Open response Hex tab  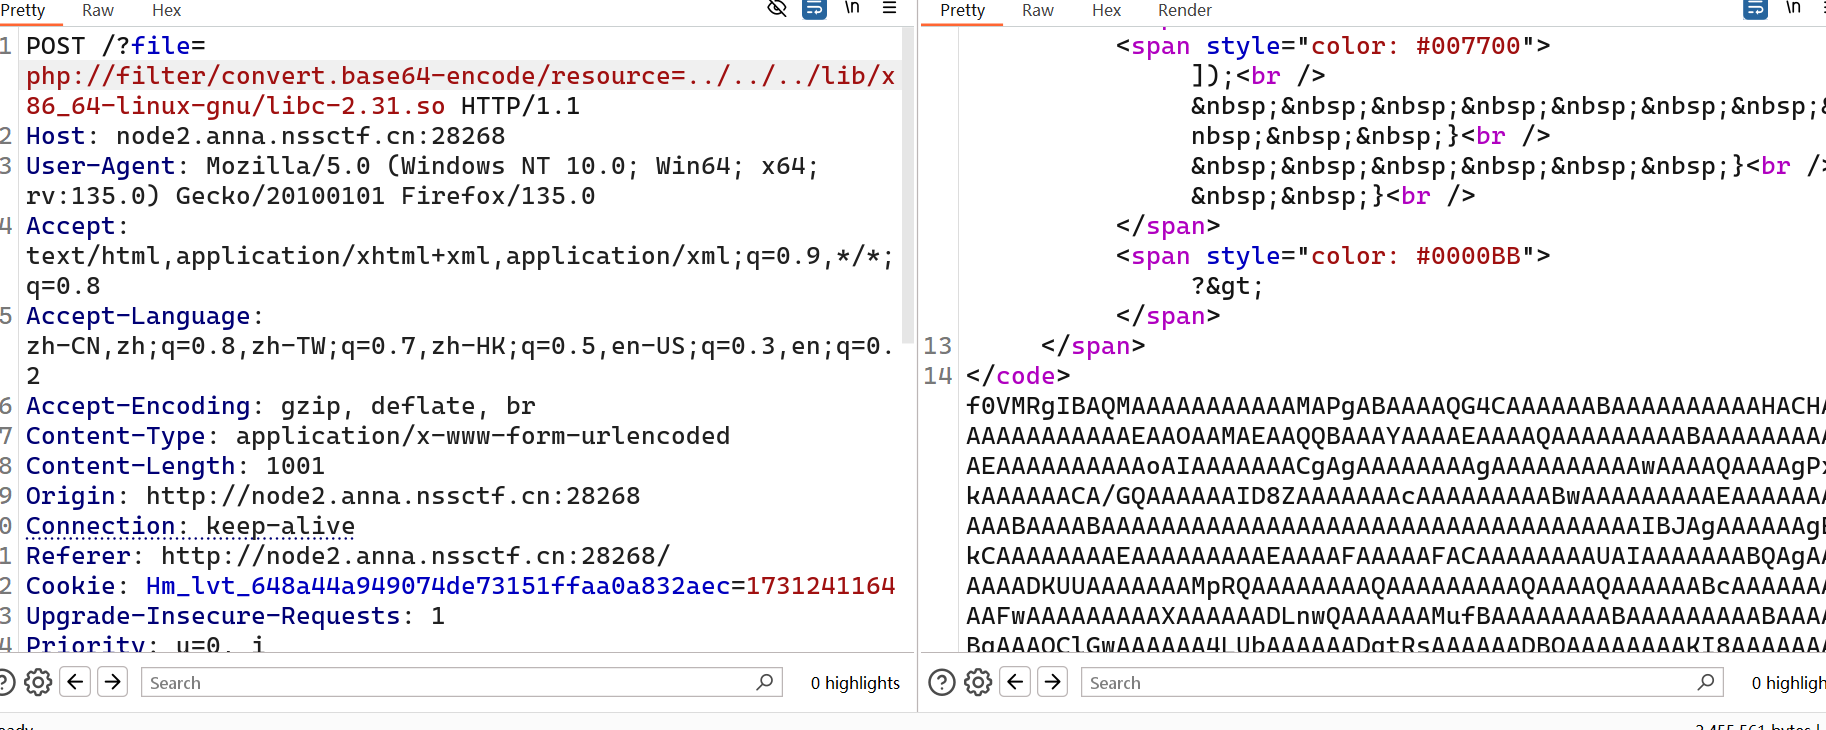coord(1106,10)
